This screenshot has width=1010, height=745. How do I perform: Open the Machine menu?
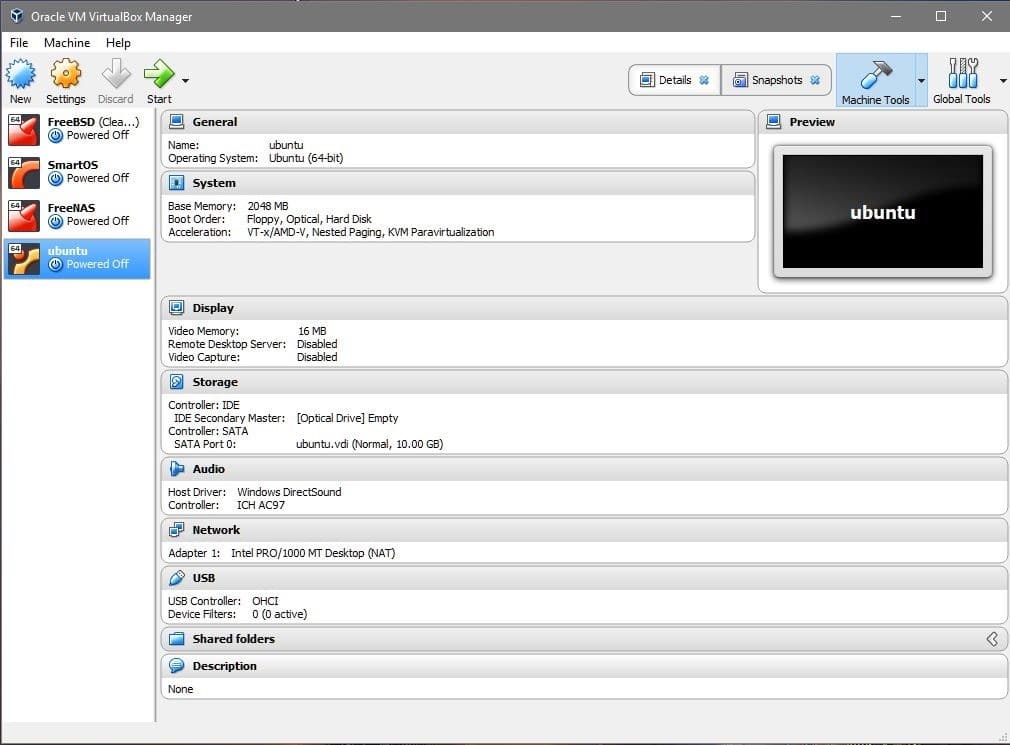(x=67, y=43)
